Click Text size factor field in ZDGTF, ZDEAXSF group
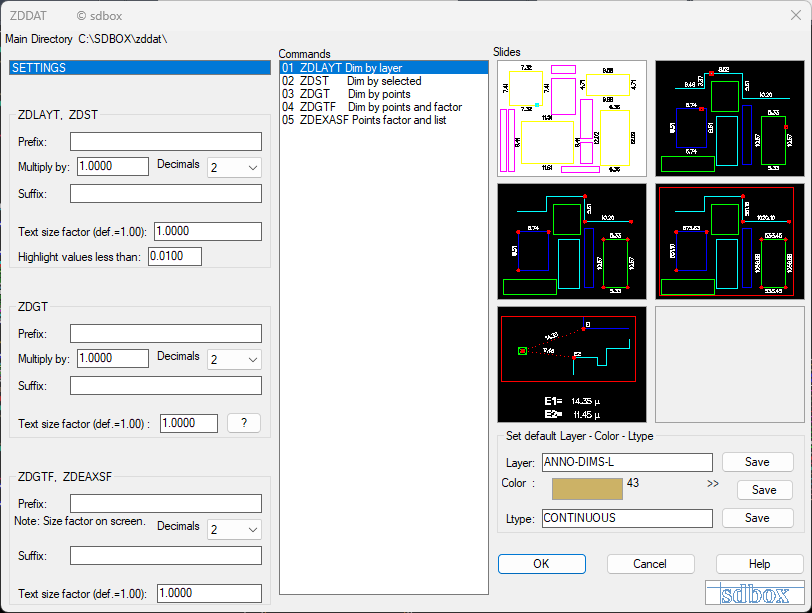This screenshot has height=613, width=812. click(x=209, y=593)
